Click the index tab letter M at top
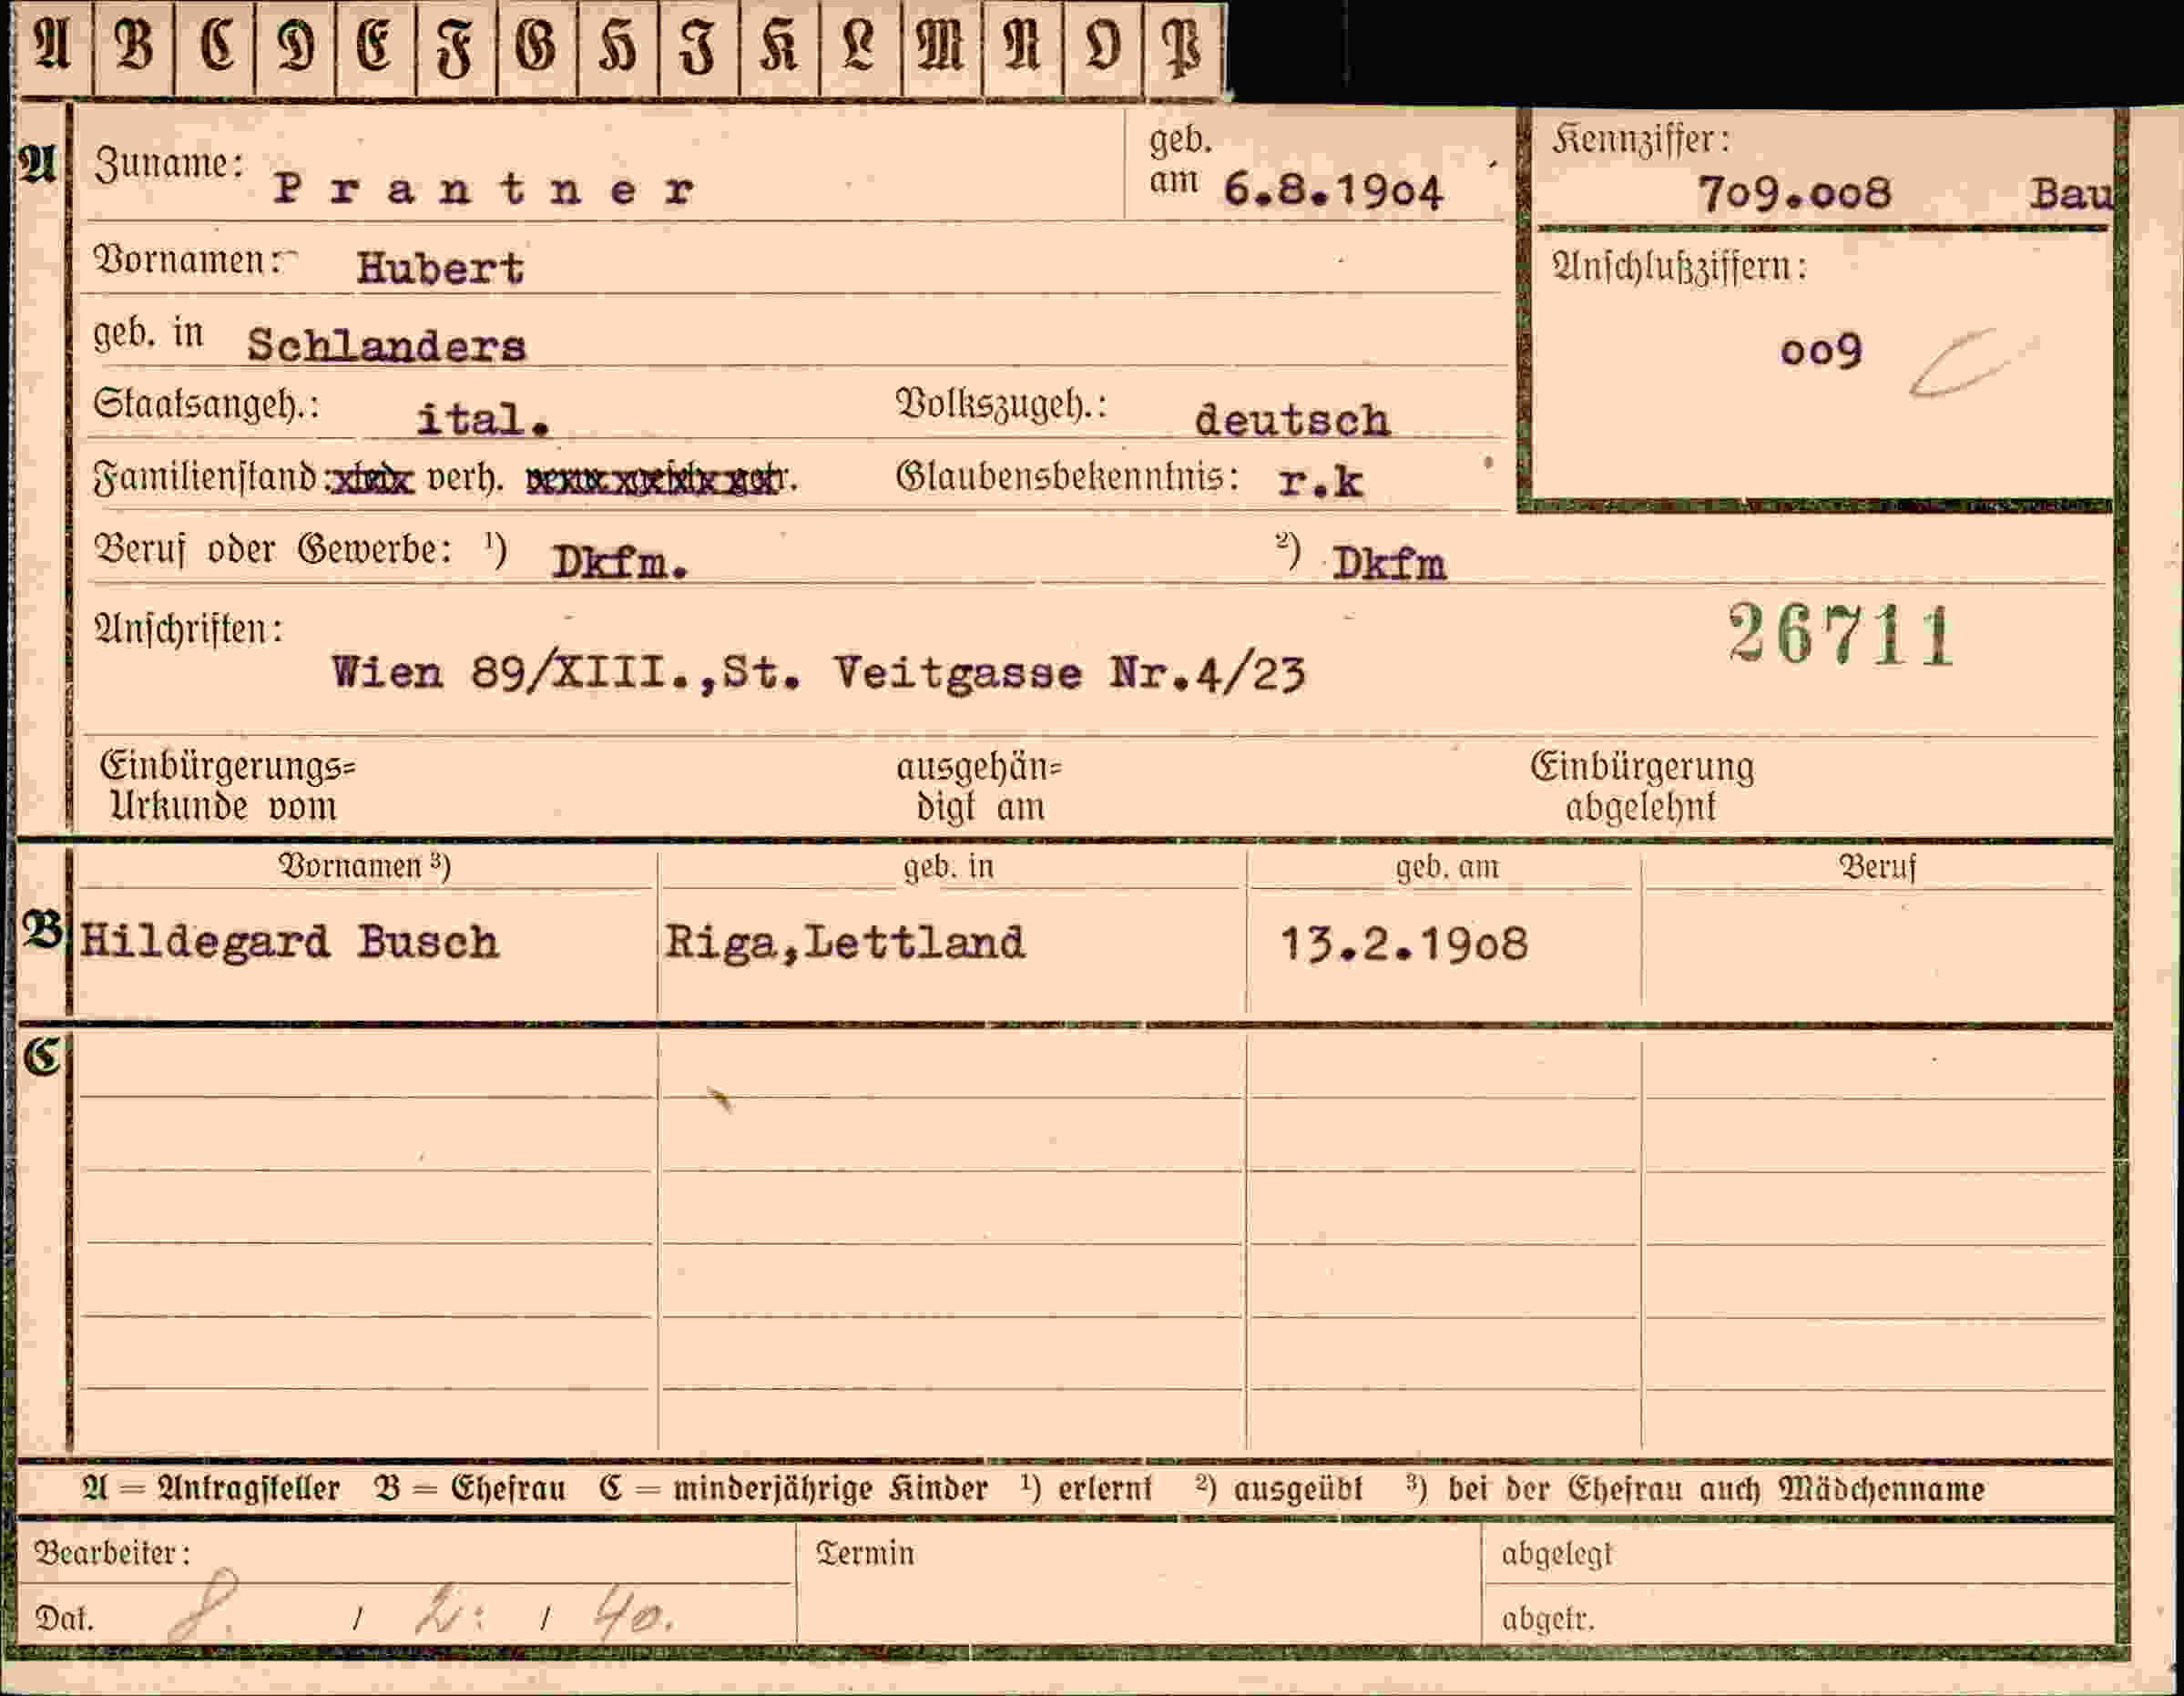Viewport: 2184px width, 1696px height. point(940,47)
